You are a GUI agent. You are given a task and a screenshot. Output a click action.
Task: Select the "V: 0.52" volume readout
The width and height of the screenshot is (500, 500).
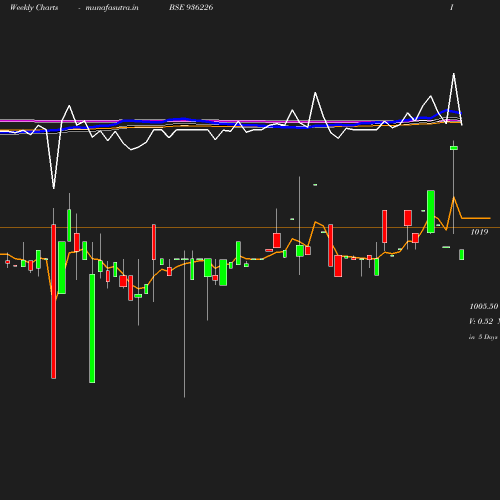(481, 321)
